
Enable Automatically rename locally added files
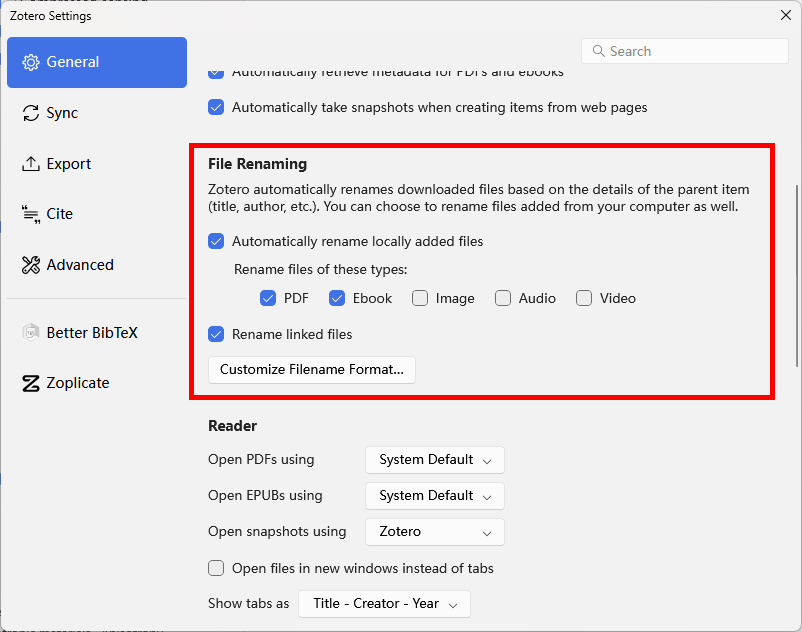216,241
